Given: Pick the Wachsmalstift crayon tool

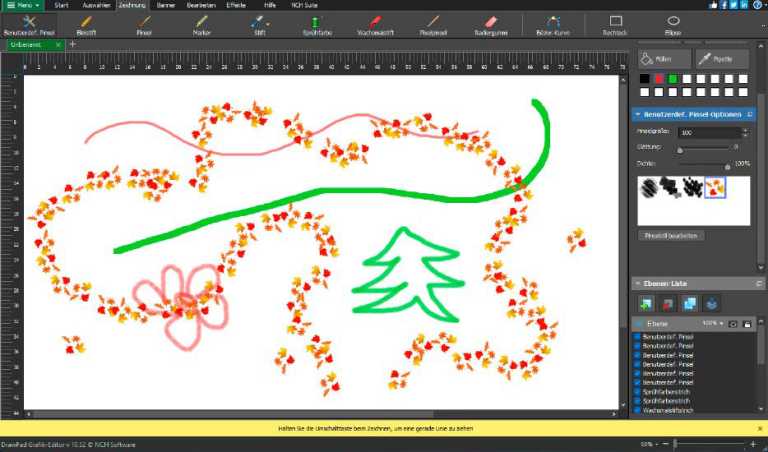Looking at the screenshot, I should [x=372, y=24].
